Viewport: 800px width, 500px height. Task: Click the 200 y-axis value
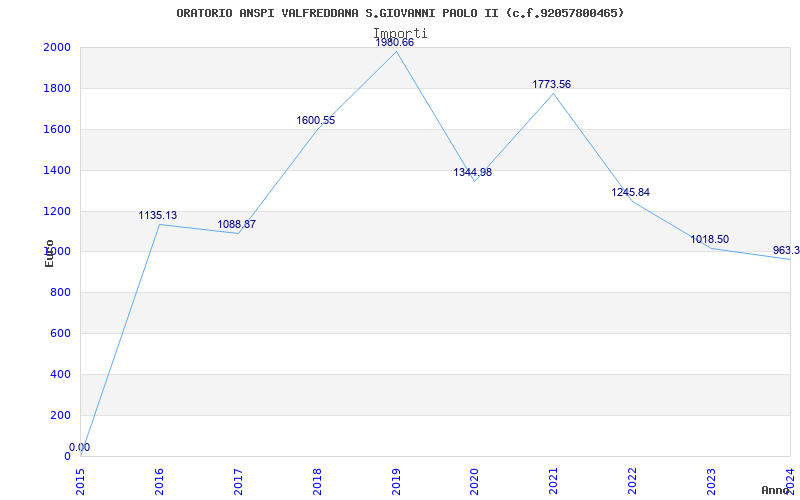coord(61,415)
